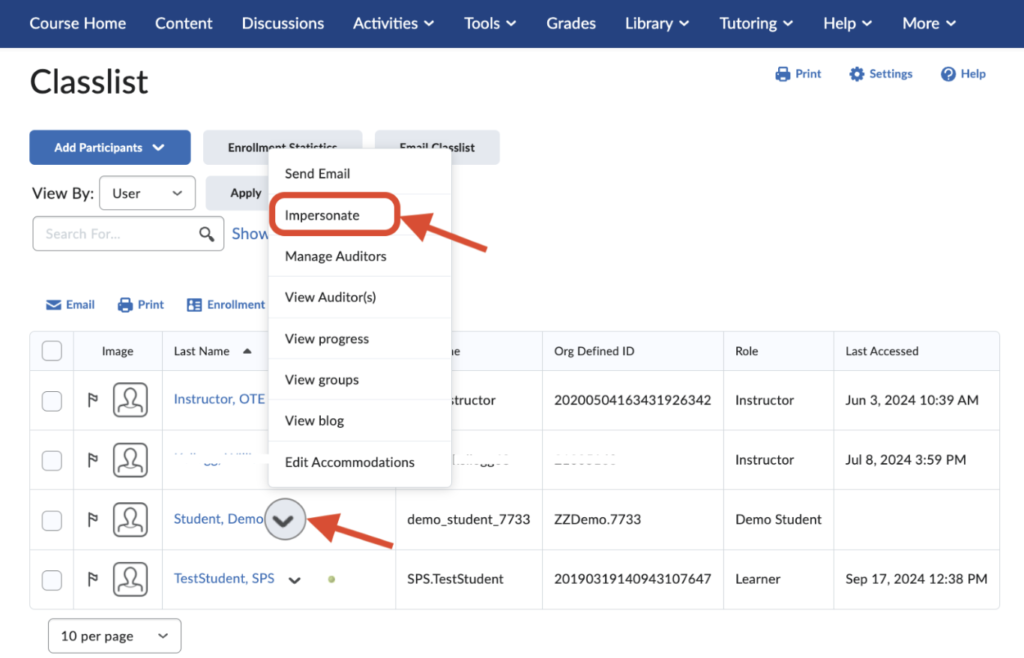Click the Show search options link
1024x658 pixels.
249,234
